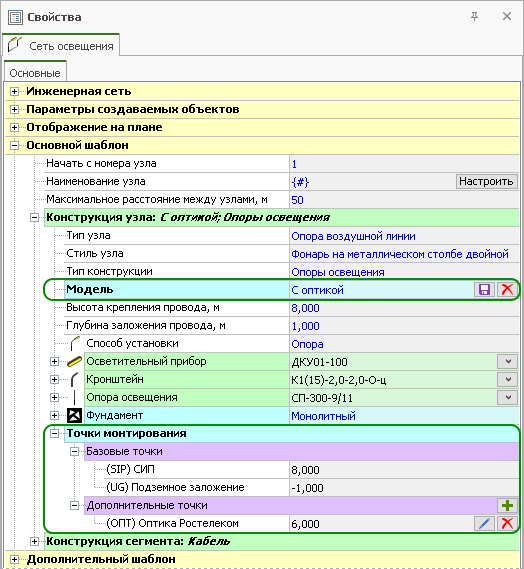Expand the Опора освещения node
Viewport: 524px width, 569px height.
(x=54, y=397)
